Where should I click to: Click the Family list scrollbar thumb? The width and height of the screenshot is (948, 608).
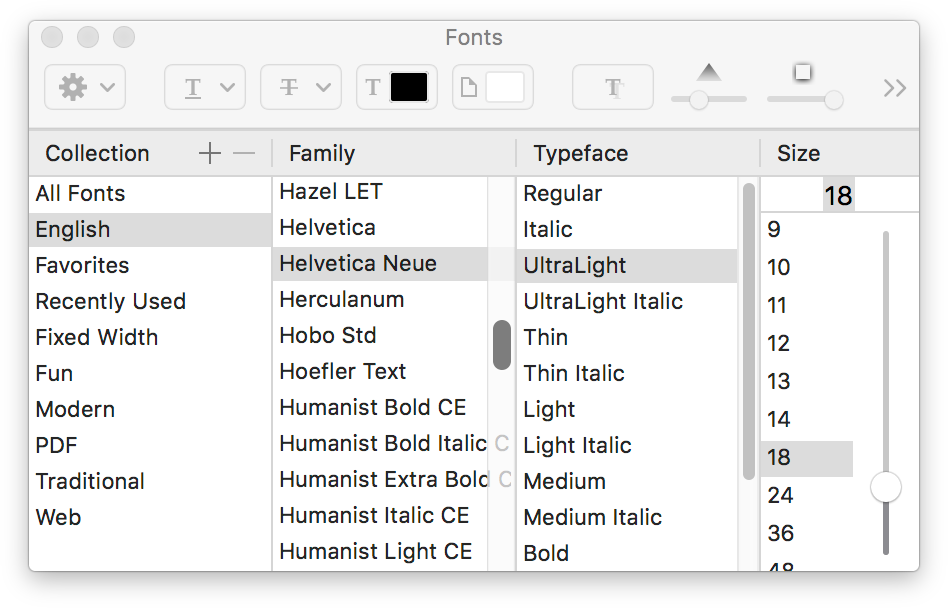click(x=502, y=344)
